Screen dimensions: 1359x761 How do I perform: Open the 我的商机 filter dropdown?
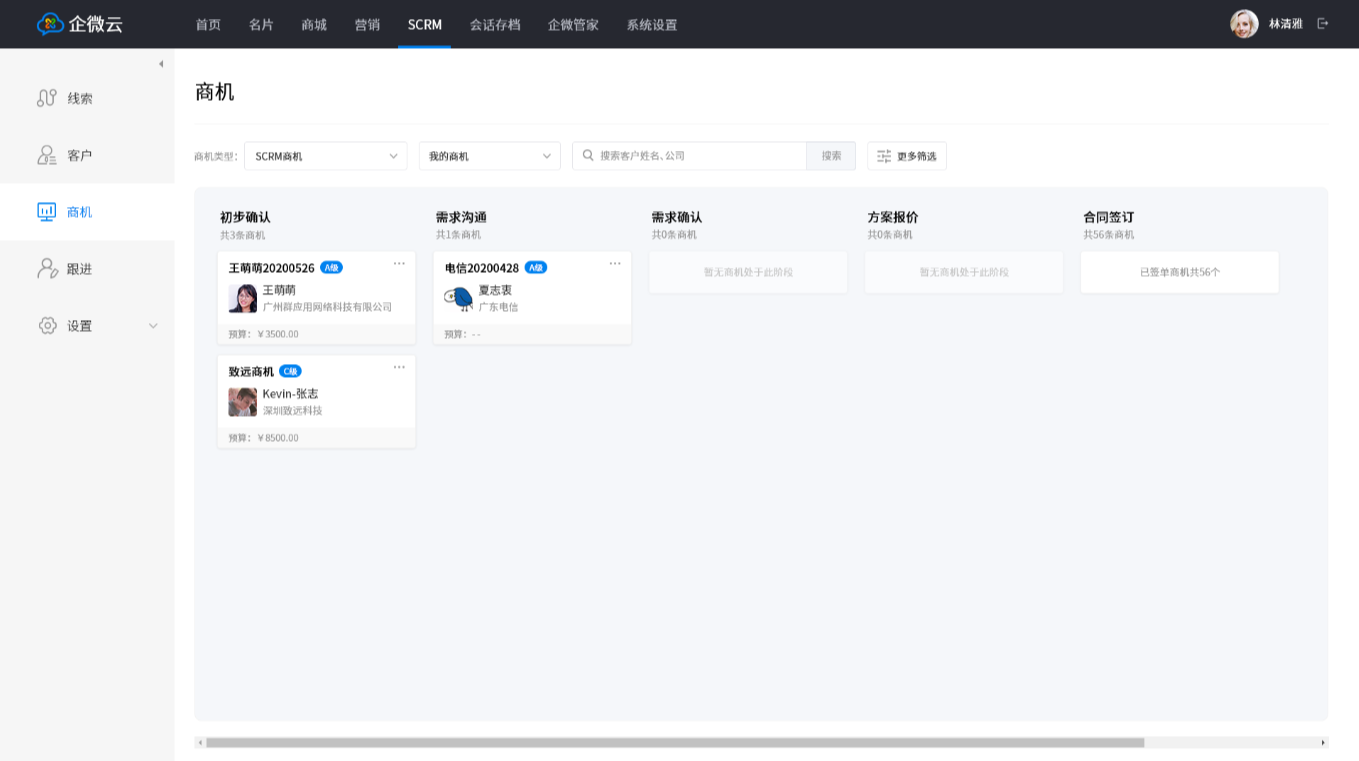pyautogui.click(x=489, y=156)
